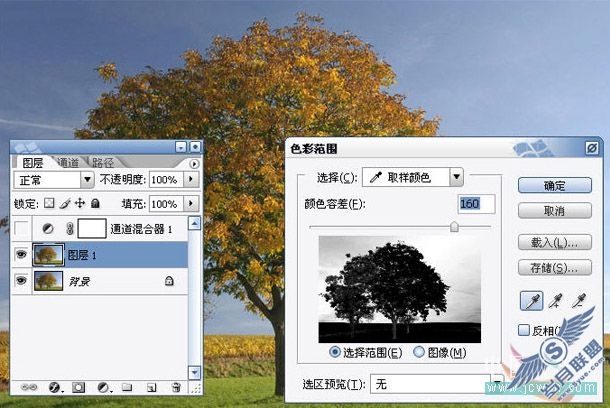Select the 通道混合器 1 layer name
This screenshot has width=610, height=408.
tap(141, 229)
